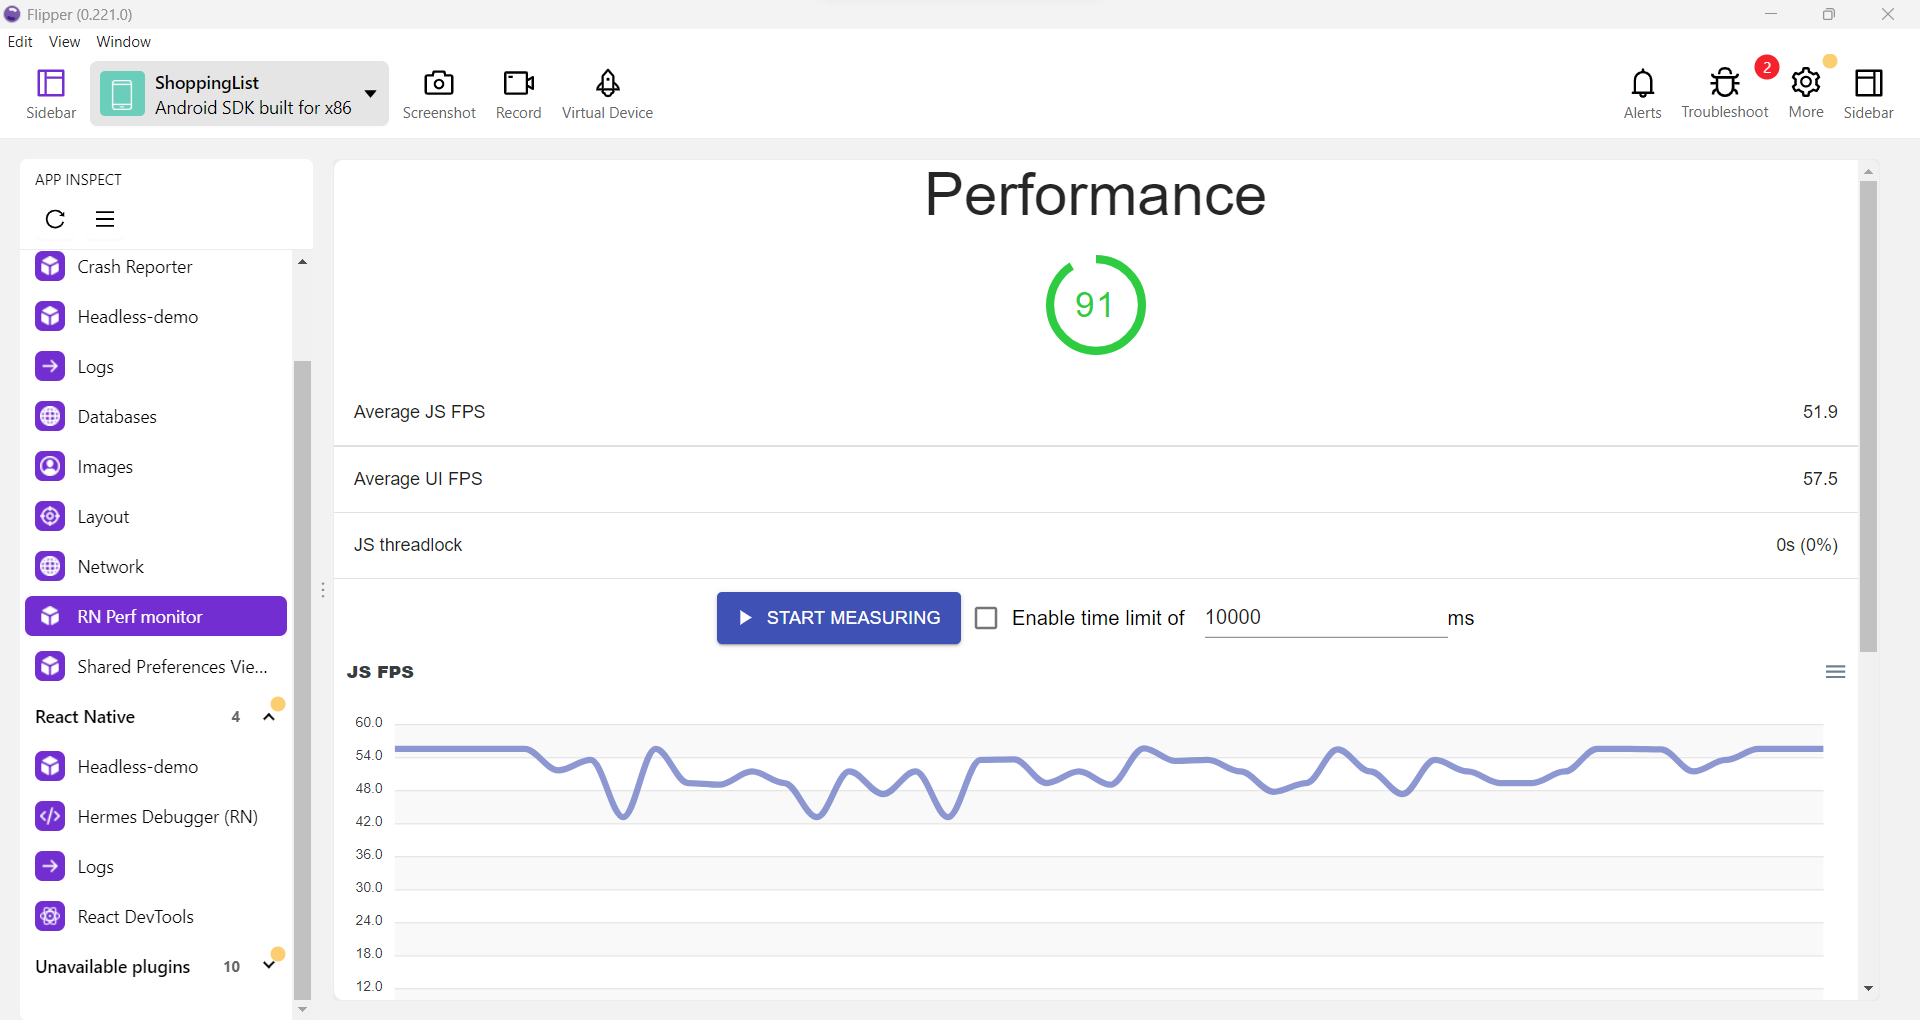Click the Start Measuring button
This screenshot has height=1020, width=1920.
click(x=838, y=618)
